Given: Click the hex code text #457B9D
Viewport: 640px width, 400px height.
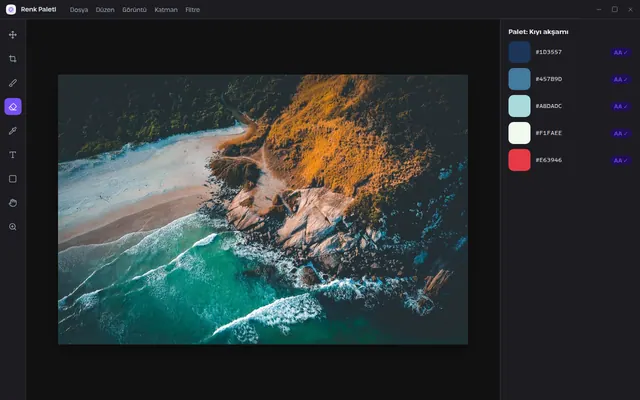Looking at the screenshot, I should pos(549,79).
